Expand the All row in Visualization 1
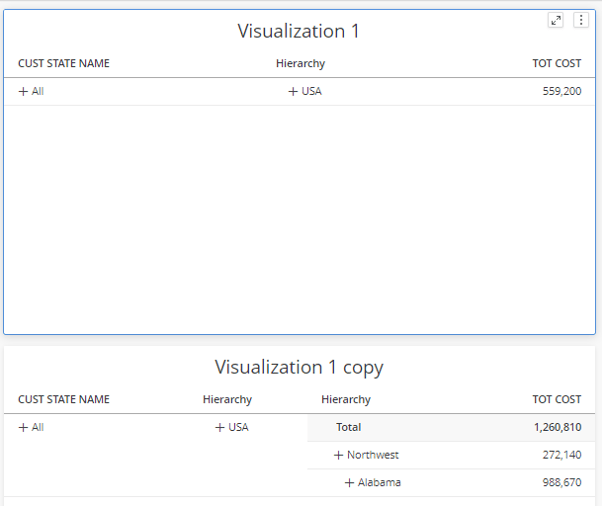The height and width of the screenshot is (506, 602). [x=23, y=91]
